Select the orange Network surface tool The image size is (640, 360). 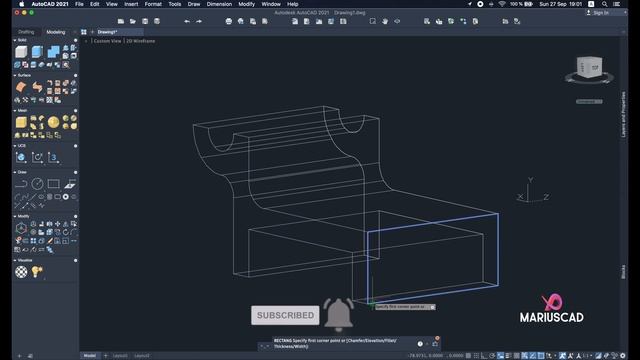coord(21,87)
